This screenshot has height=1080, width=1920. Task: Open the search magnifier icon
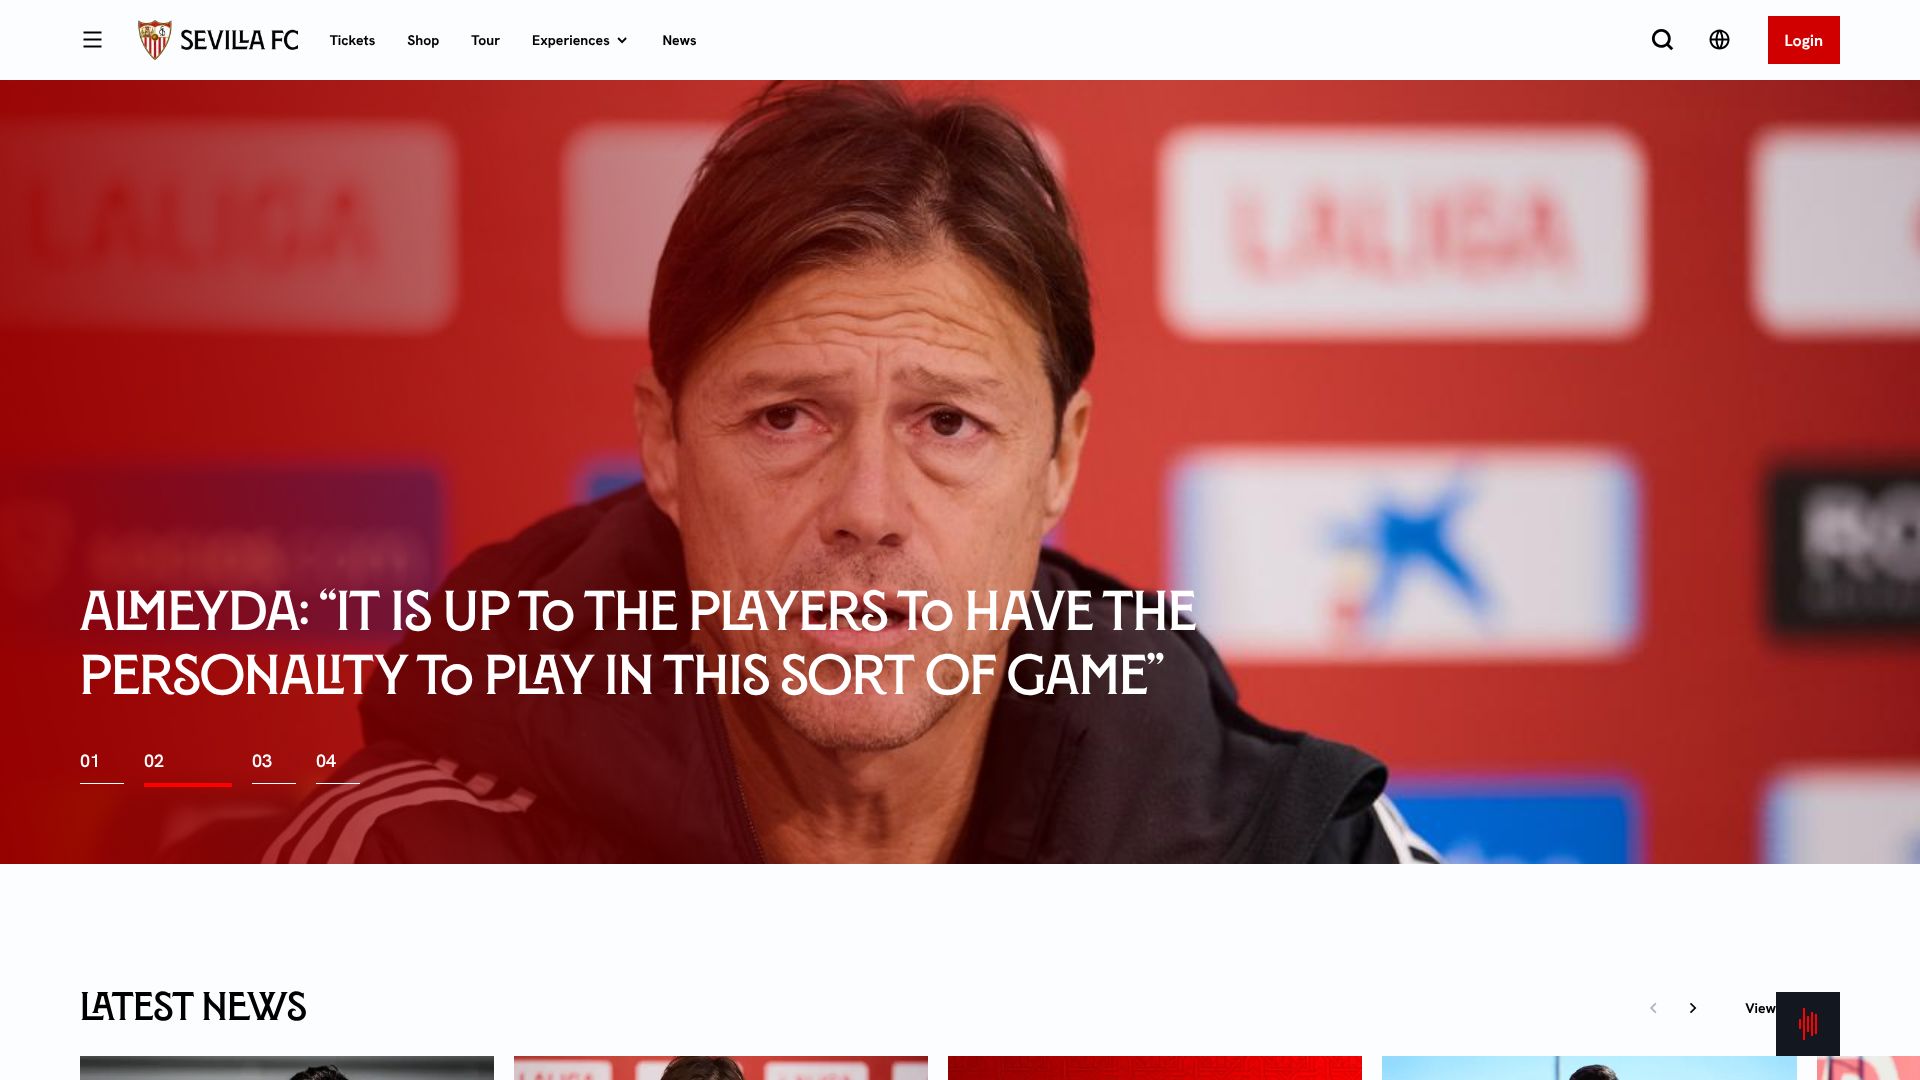[1662, 40]
